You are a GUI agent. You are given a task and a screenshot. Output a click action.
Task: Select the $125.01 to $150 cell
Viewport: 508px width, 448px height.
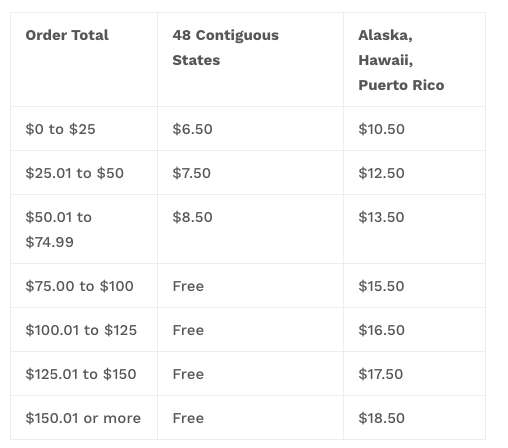click(81, 374)
